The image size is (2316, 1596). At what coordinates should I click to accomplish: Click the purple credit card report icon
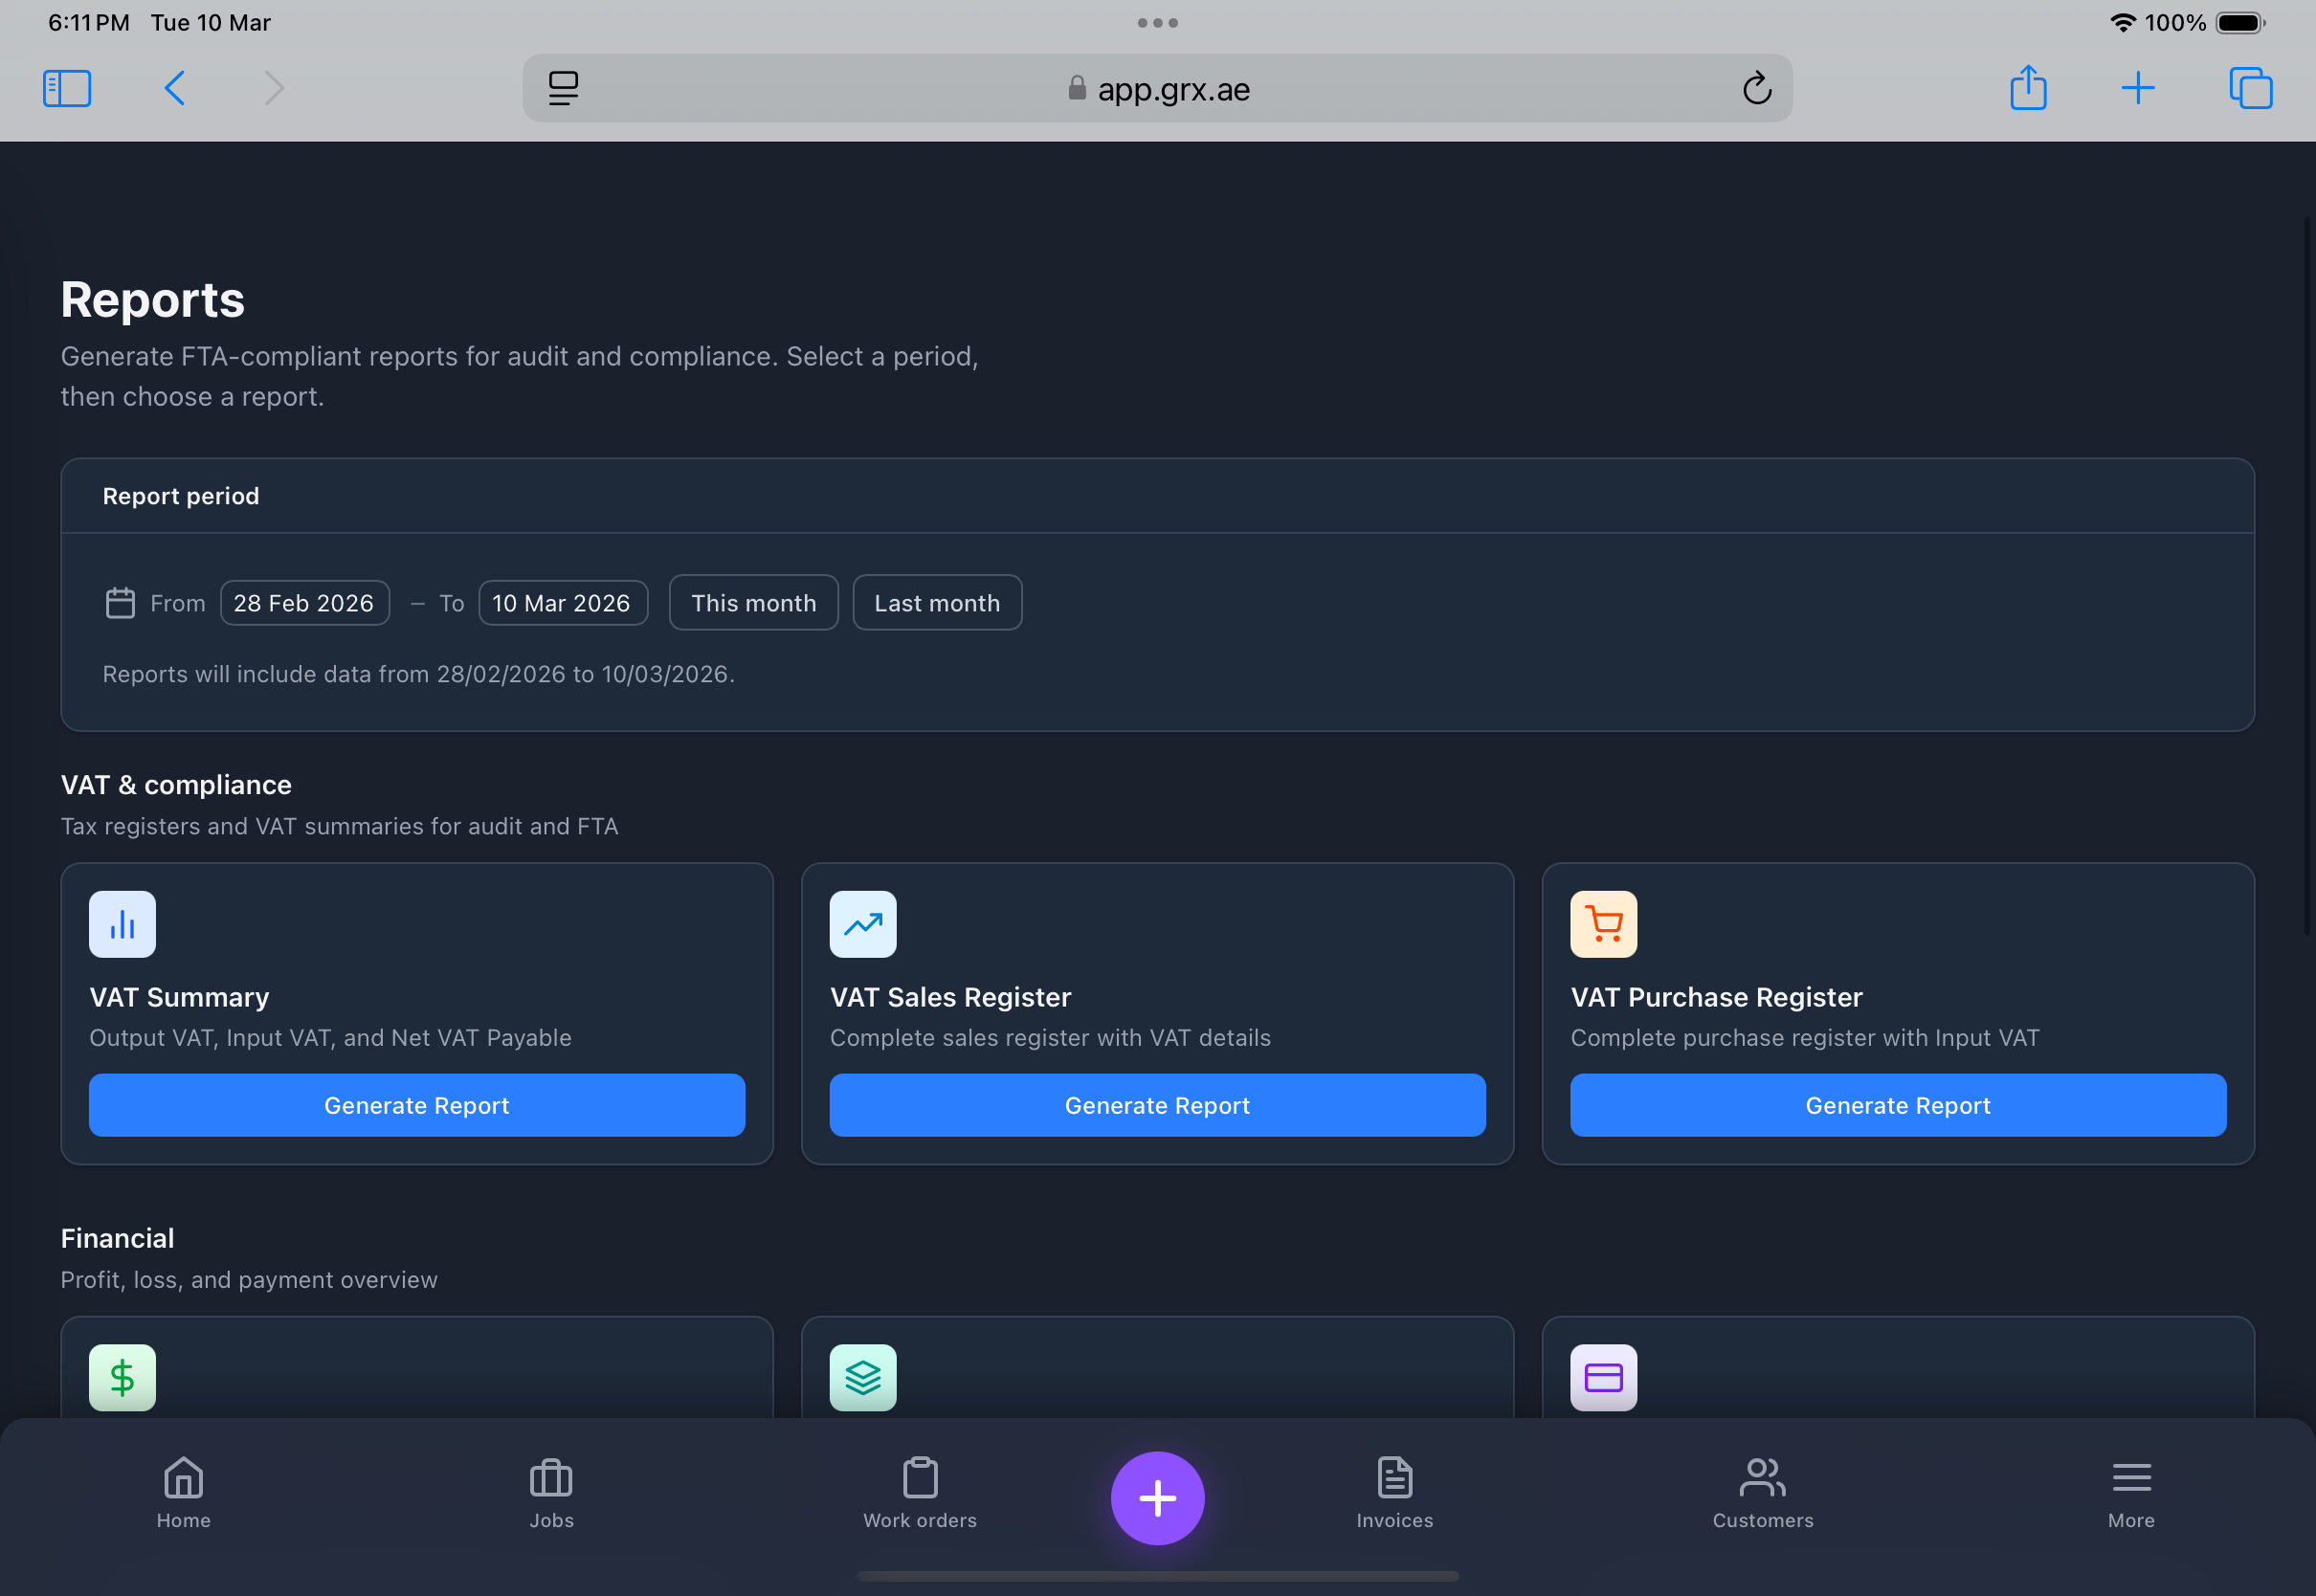[1602, 1377]
